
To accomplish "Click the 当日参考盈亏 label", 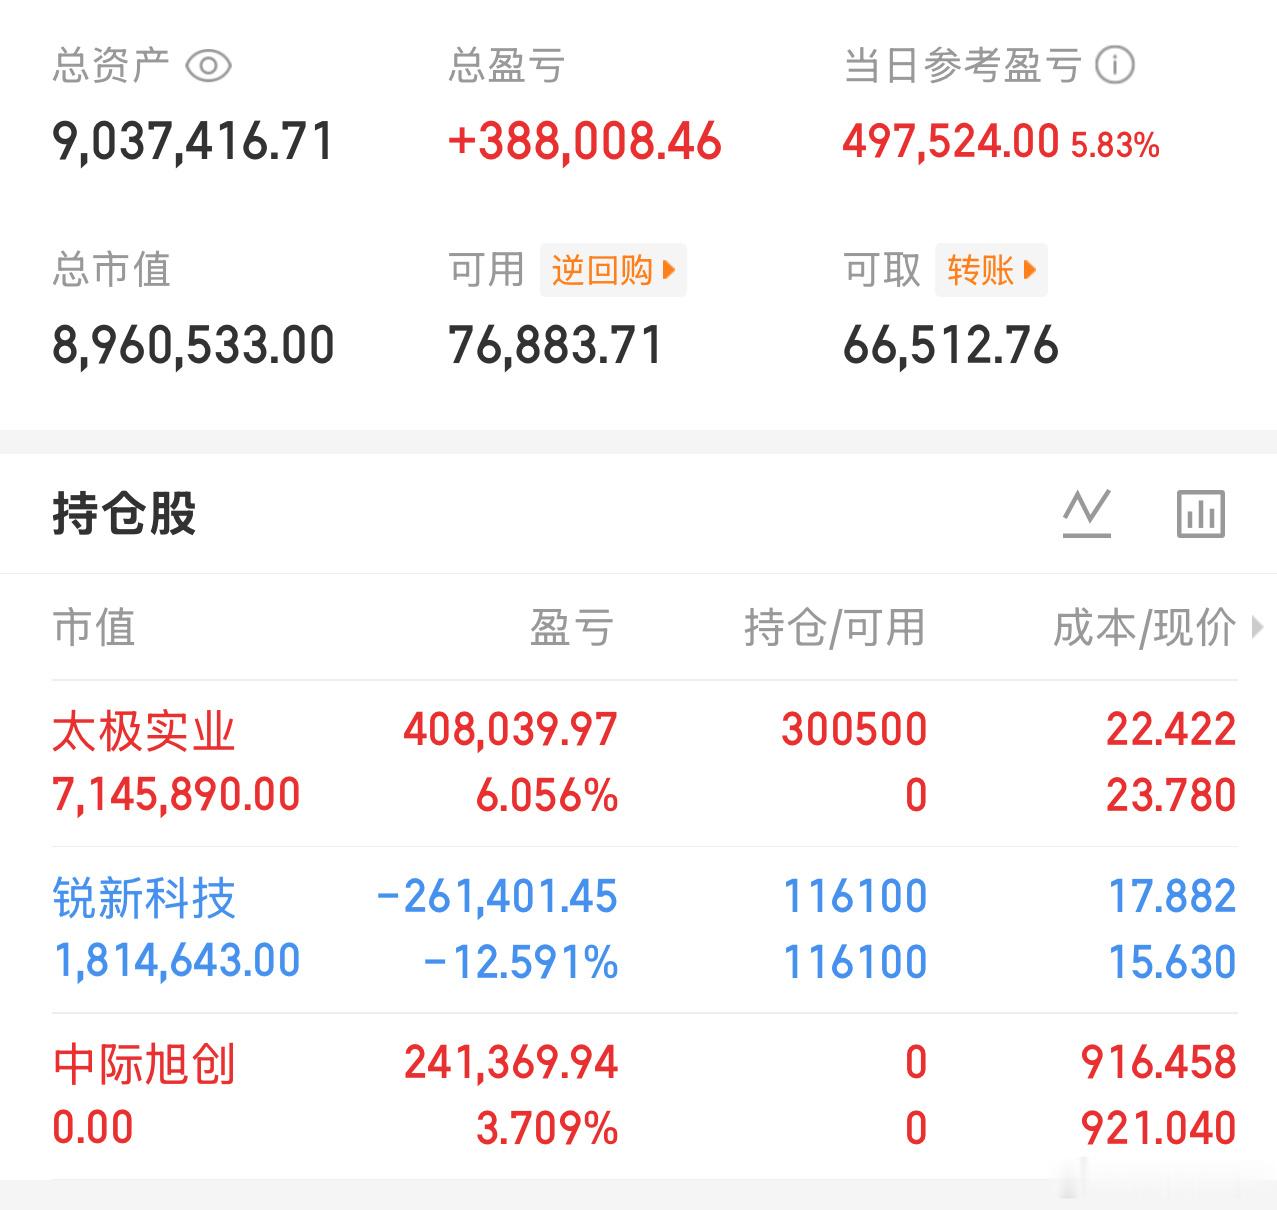I will [962, 66].
